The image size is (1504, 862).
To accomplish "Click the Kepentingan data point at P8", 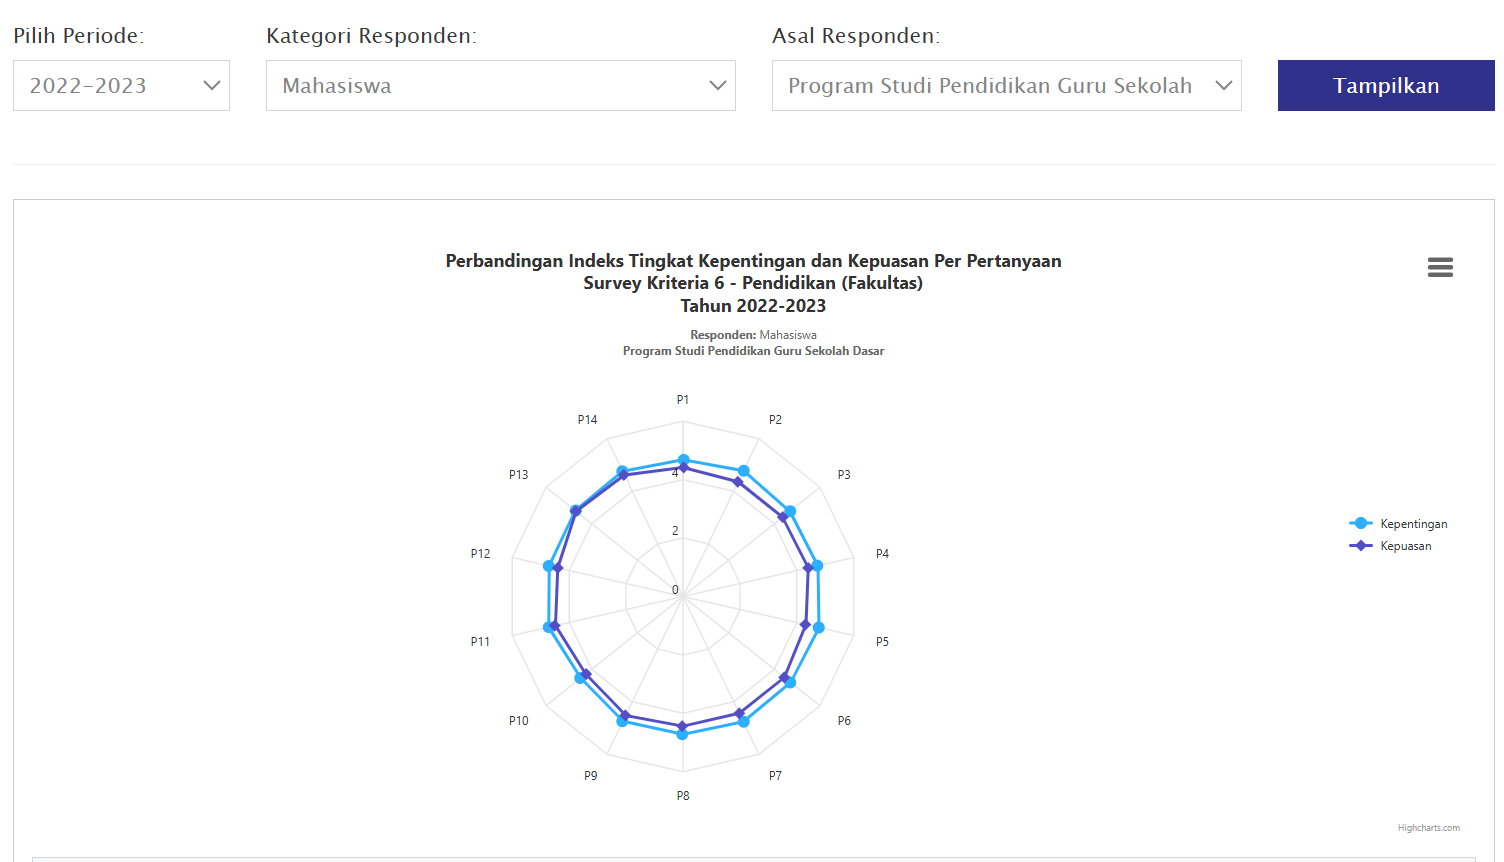I will [x=683, y=734].
